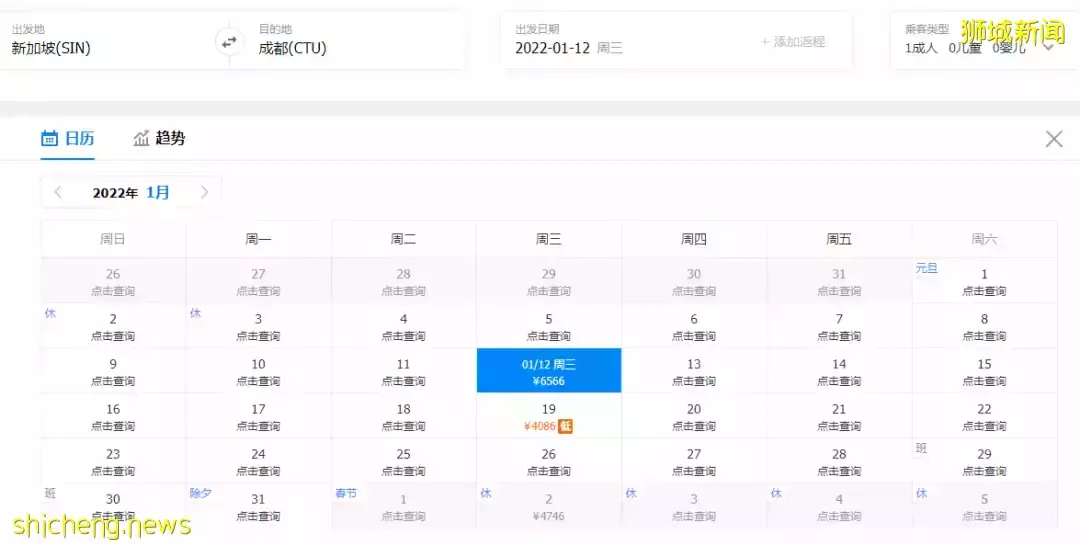Query fares for December 27 cell
This screenshot has height=545, width=1080.
(258, 281)
